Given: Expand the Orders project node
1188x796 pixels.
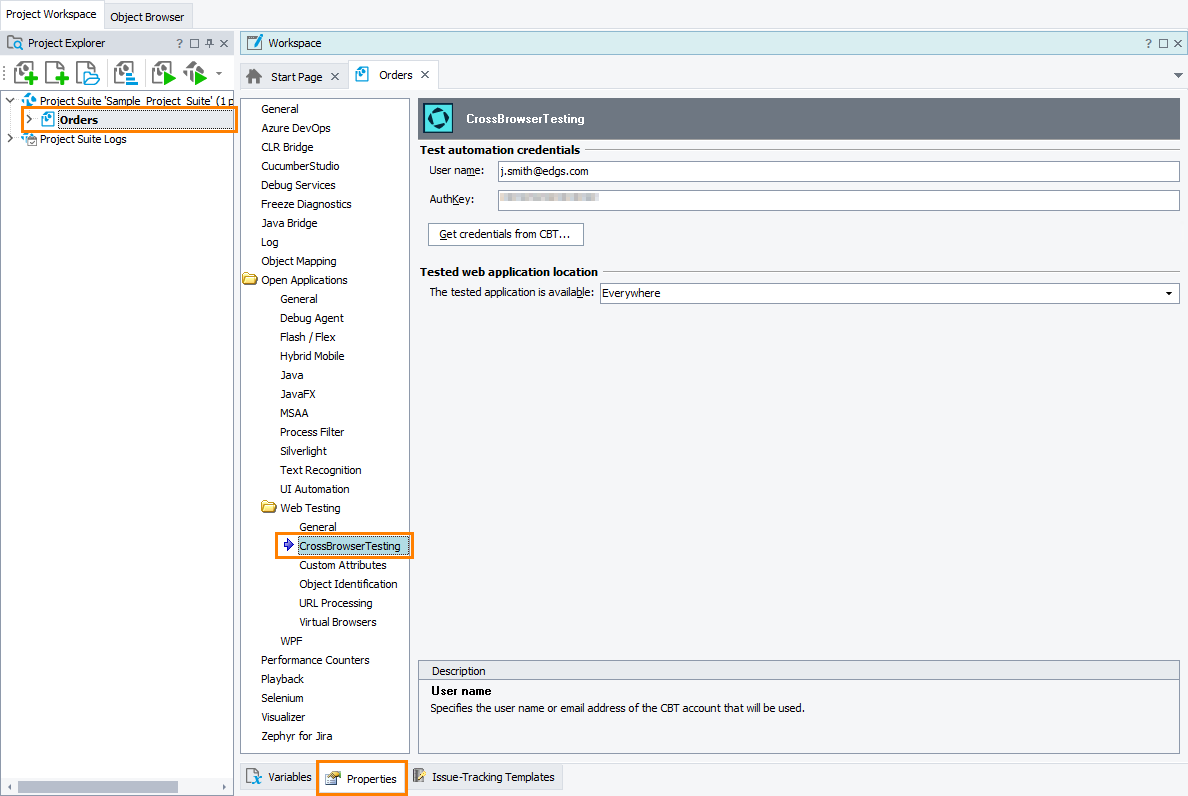Looking at the screenshot, I should pyautogui.click(x=28, y=119).
